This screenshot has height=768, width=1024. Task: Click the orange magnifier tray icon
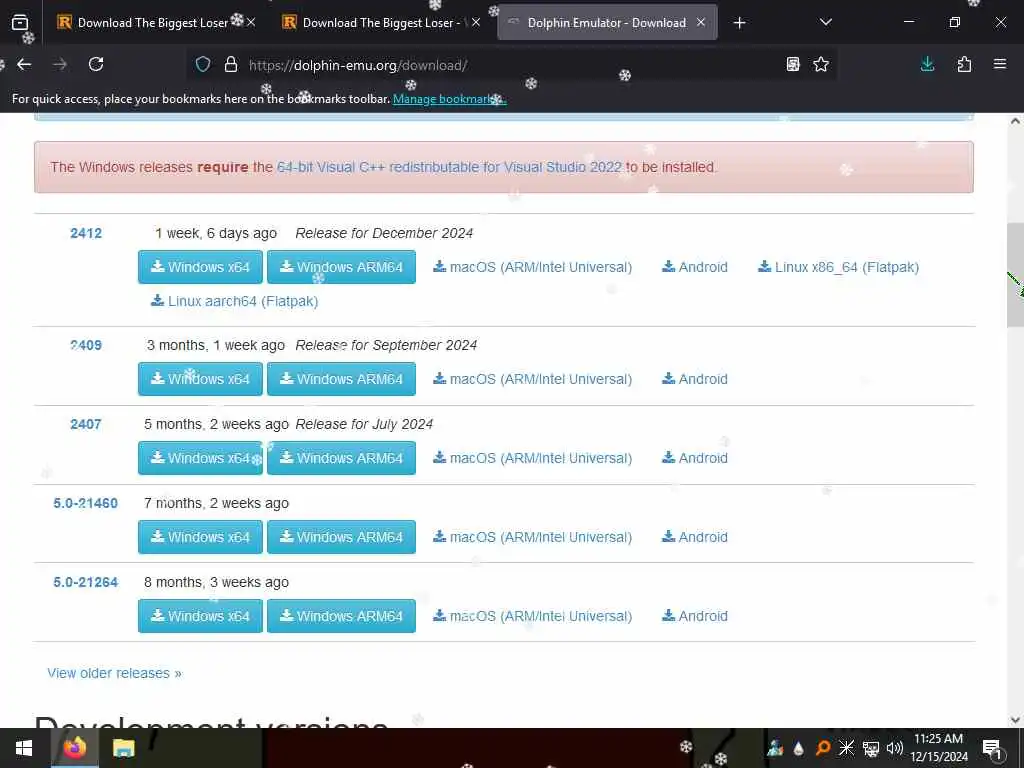(823, 748)
